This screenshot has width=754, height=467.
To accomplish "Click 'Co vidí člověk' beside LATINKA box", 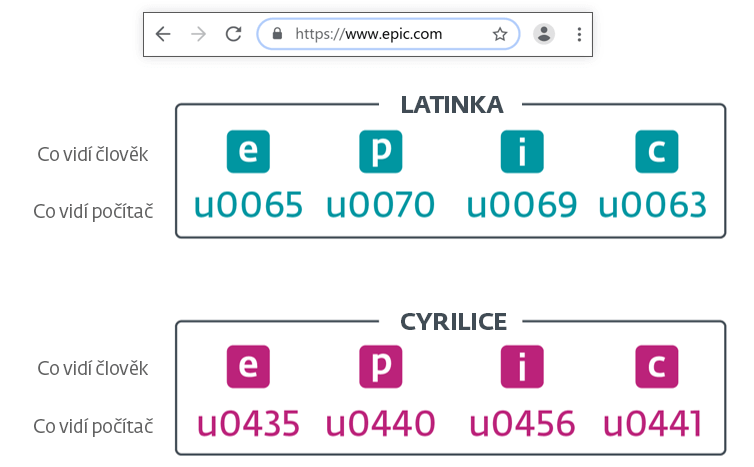I will (x=93, y=154).
